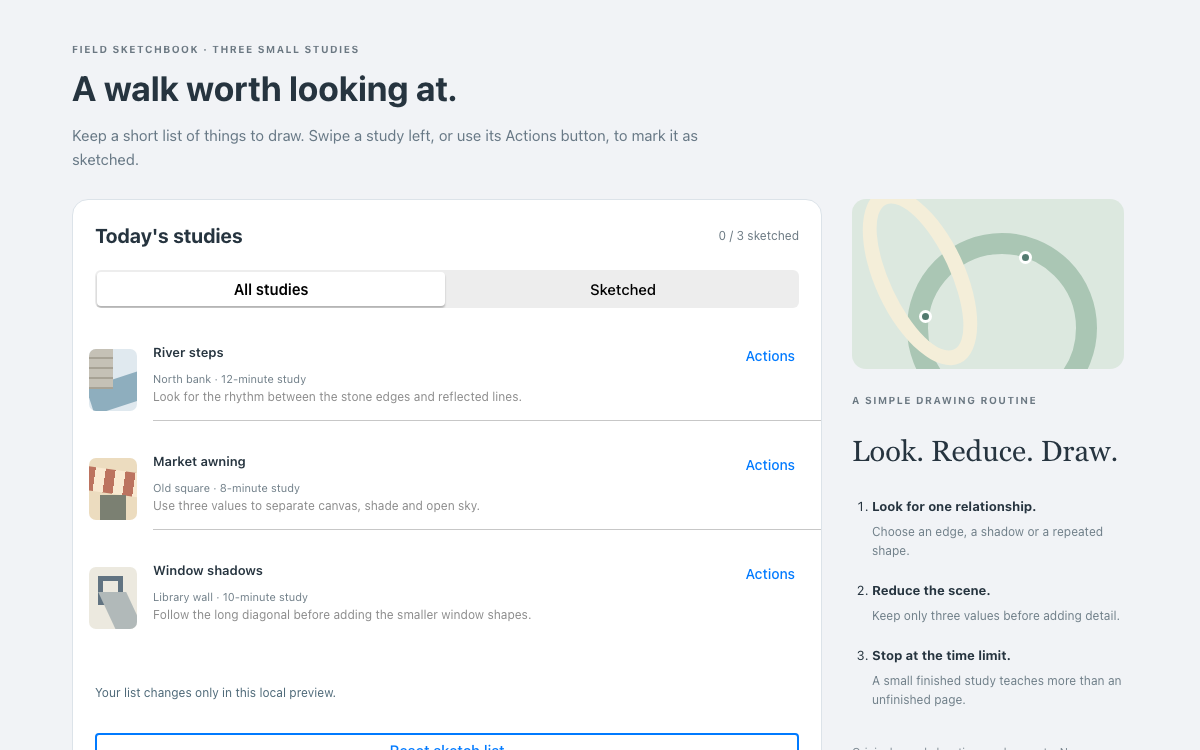1200x750 pixels.
Task: Click the 0 / 3 sketched counter
Action: (759, 236)
